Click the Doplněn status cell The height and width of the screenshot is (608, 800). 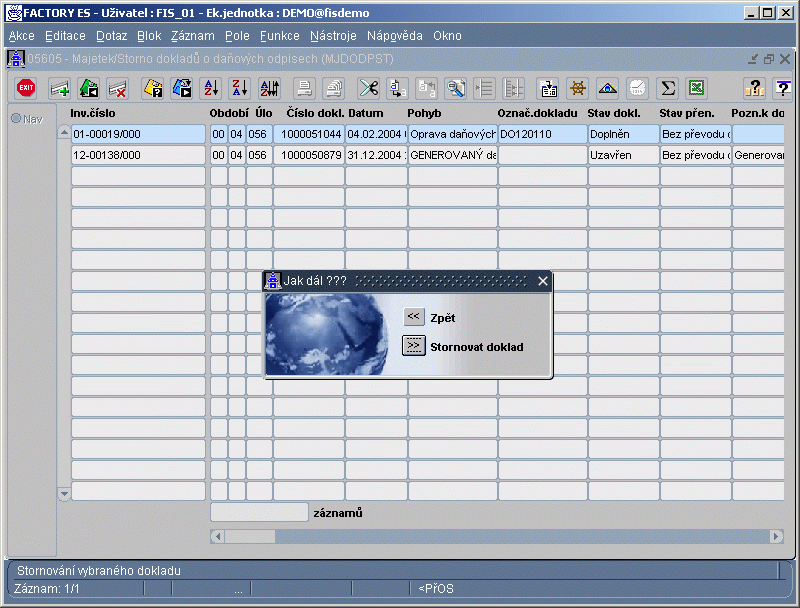pos(623,134)
